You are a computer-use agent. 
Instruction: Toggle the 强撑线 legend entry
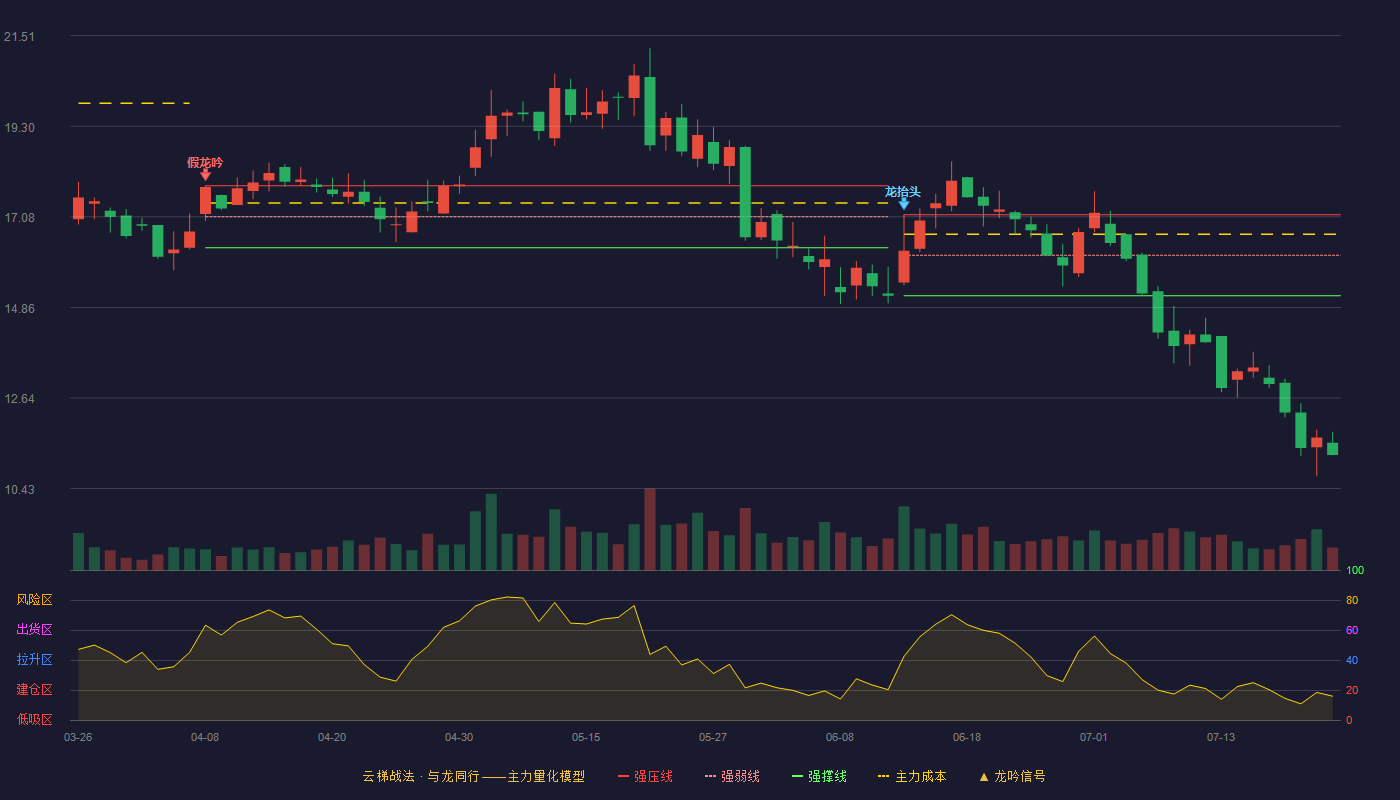[x=819, y=776]
